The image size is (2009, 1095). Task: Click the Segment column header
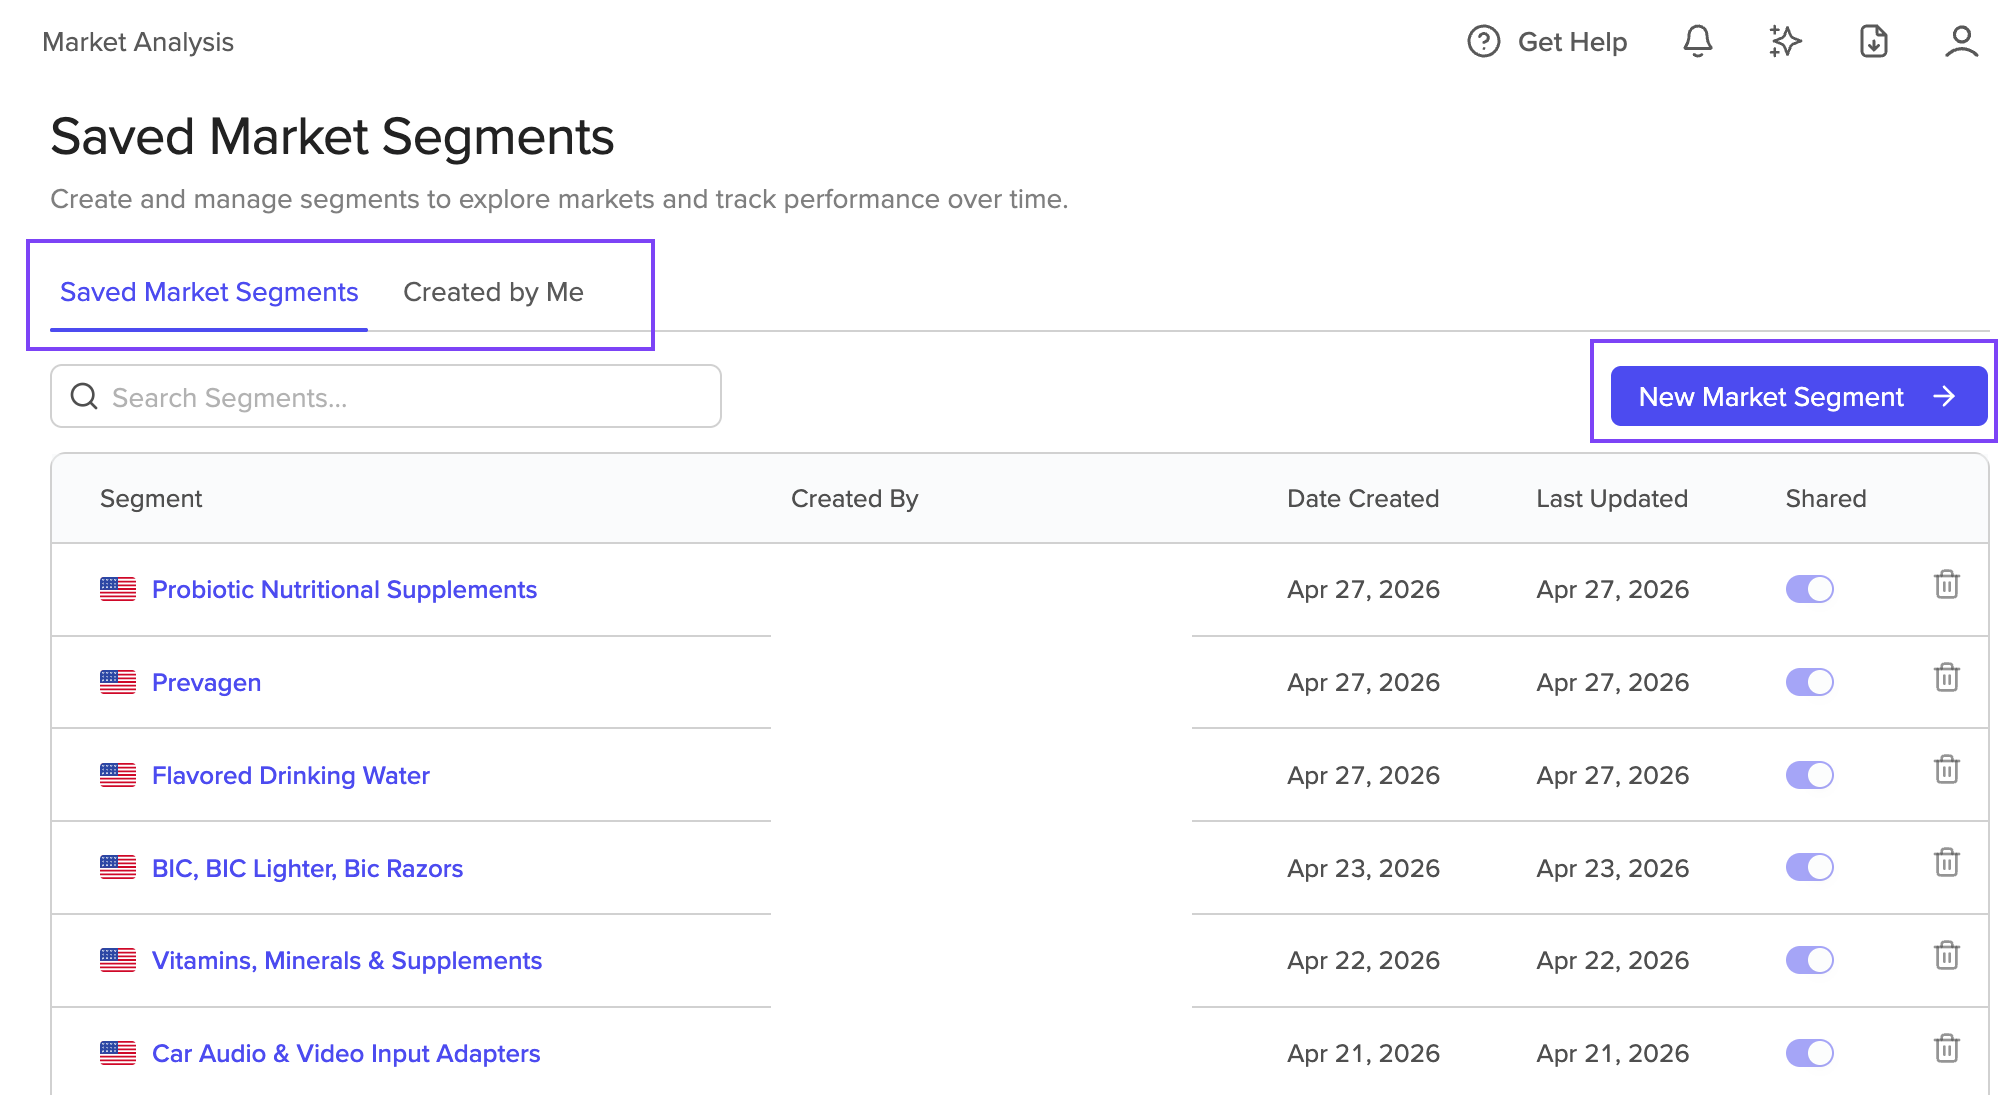tap(151, 498)
